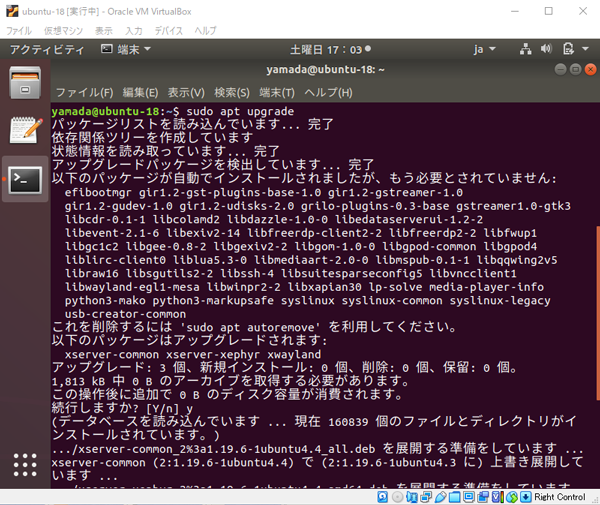600x505 pixels.
Task: Click the Ubuntu volume speaker icon
Action: click(546, 49)
